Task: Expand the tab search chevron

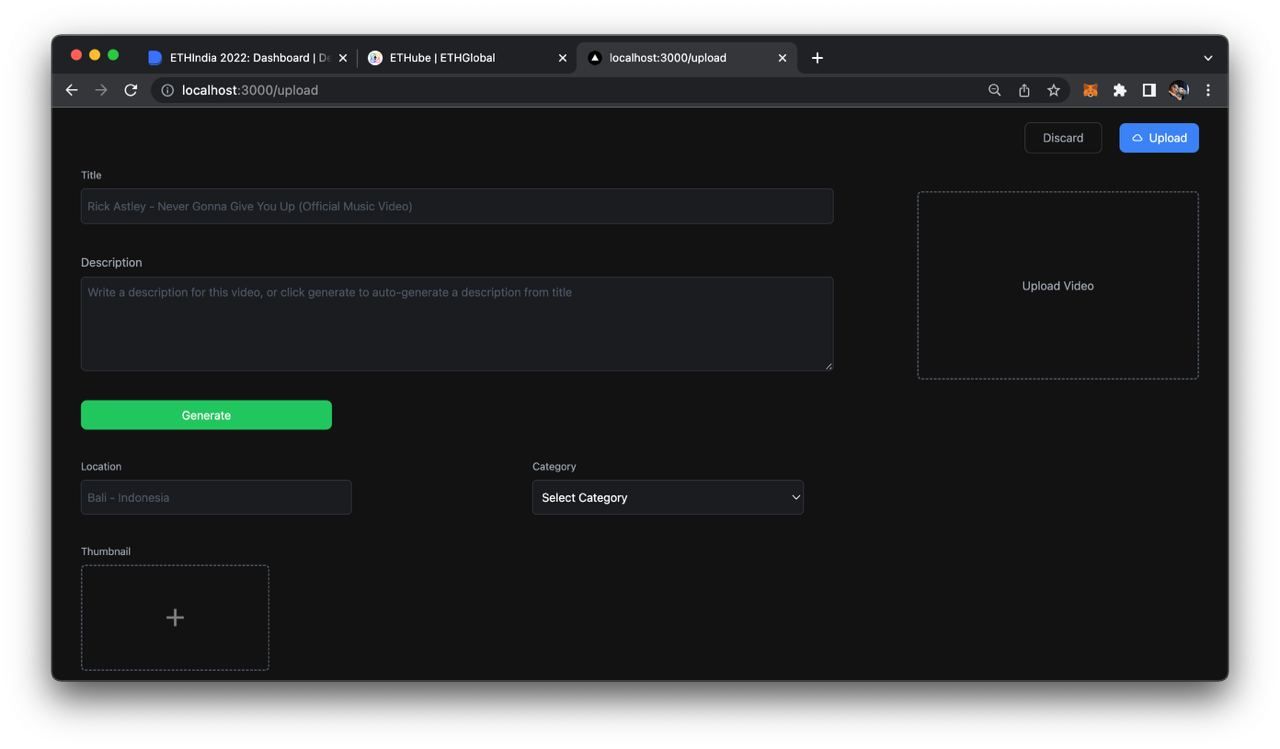Action: [x=1208, y=58]
